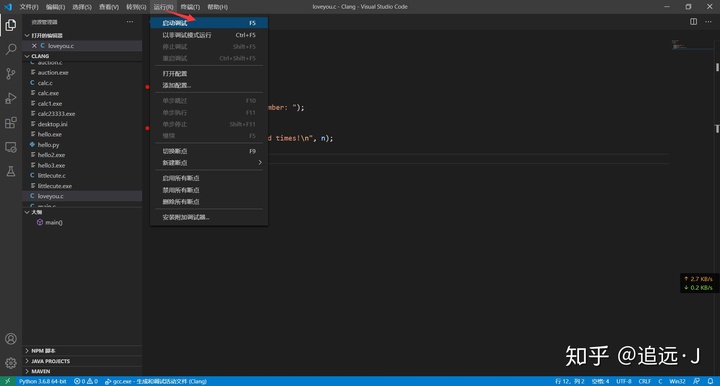Open the Manage gear icon

click(11, 363)
